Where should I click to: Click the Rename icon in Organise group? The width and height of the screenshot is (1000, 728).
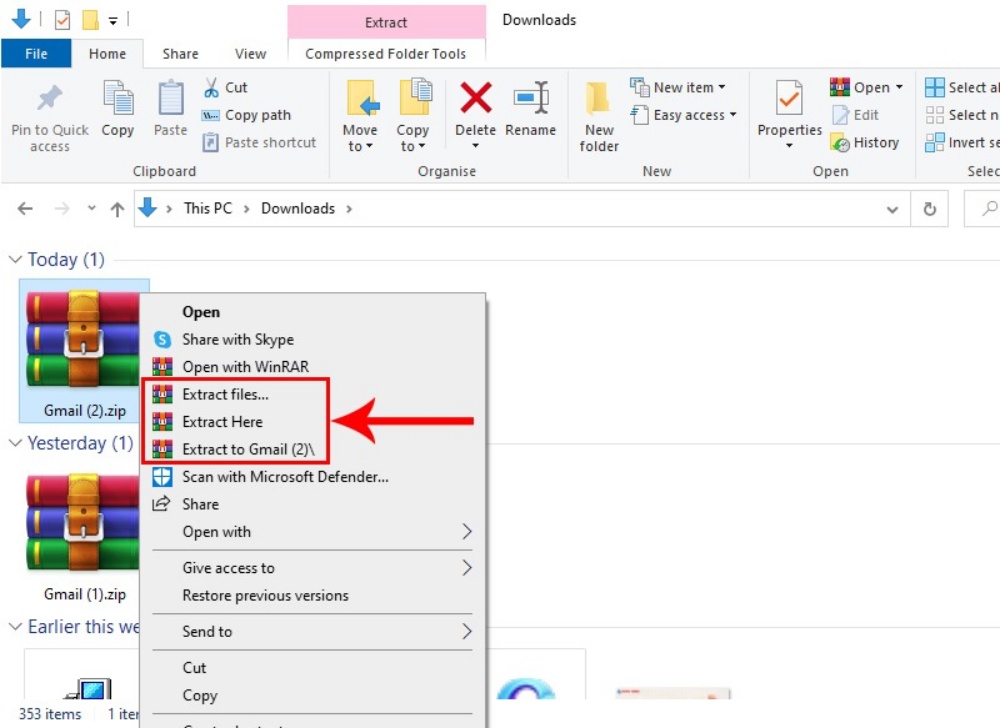coord(530,99)
